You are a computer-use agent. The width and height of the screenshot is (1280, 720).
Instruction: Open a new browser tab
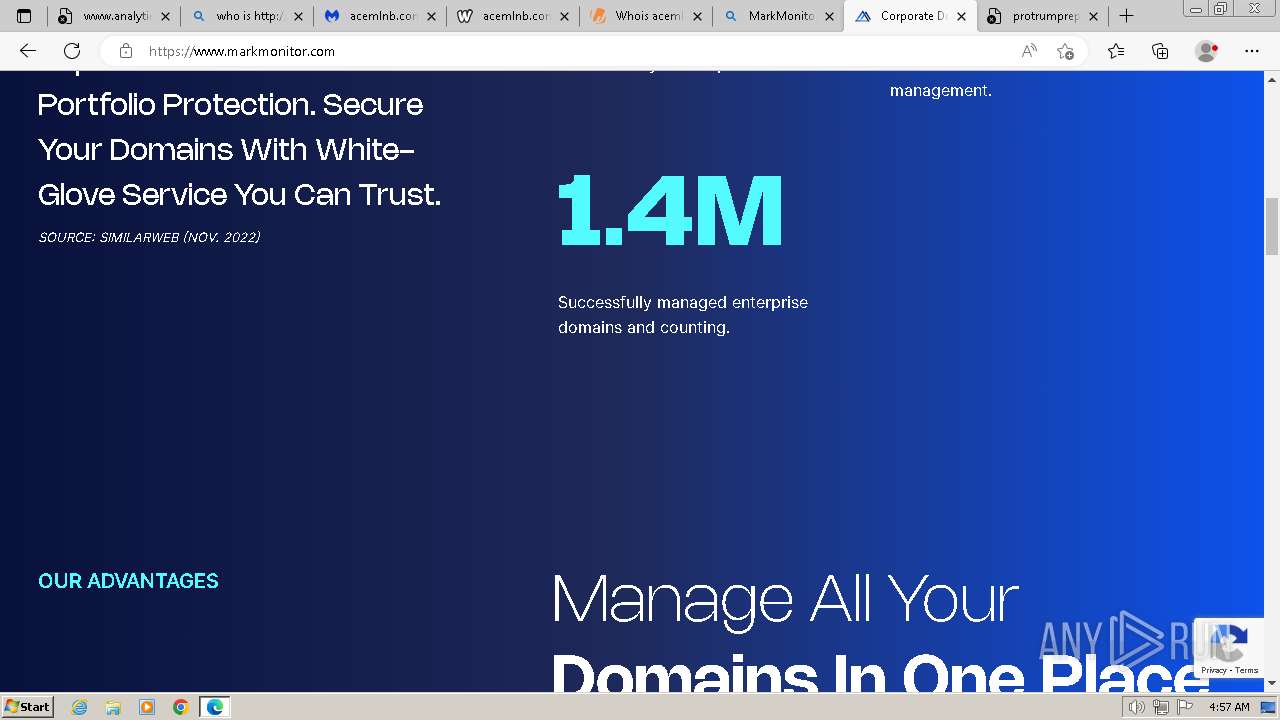pos(1126,16)
